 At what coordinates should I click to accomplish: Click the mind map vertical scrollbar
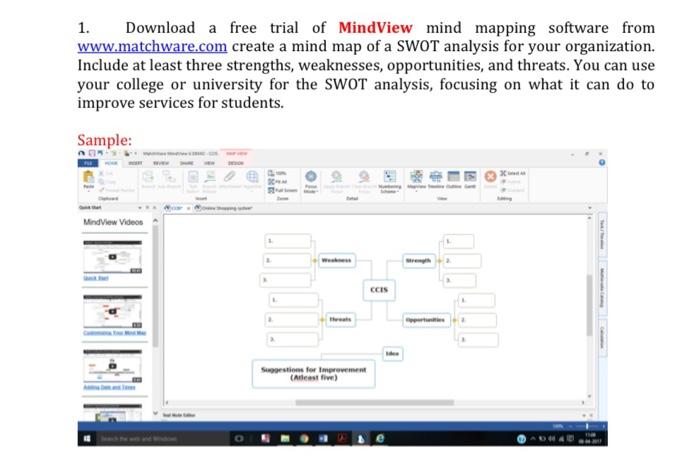tap(589, 306)
